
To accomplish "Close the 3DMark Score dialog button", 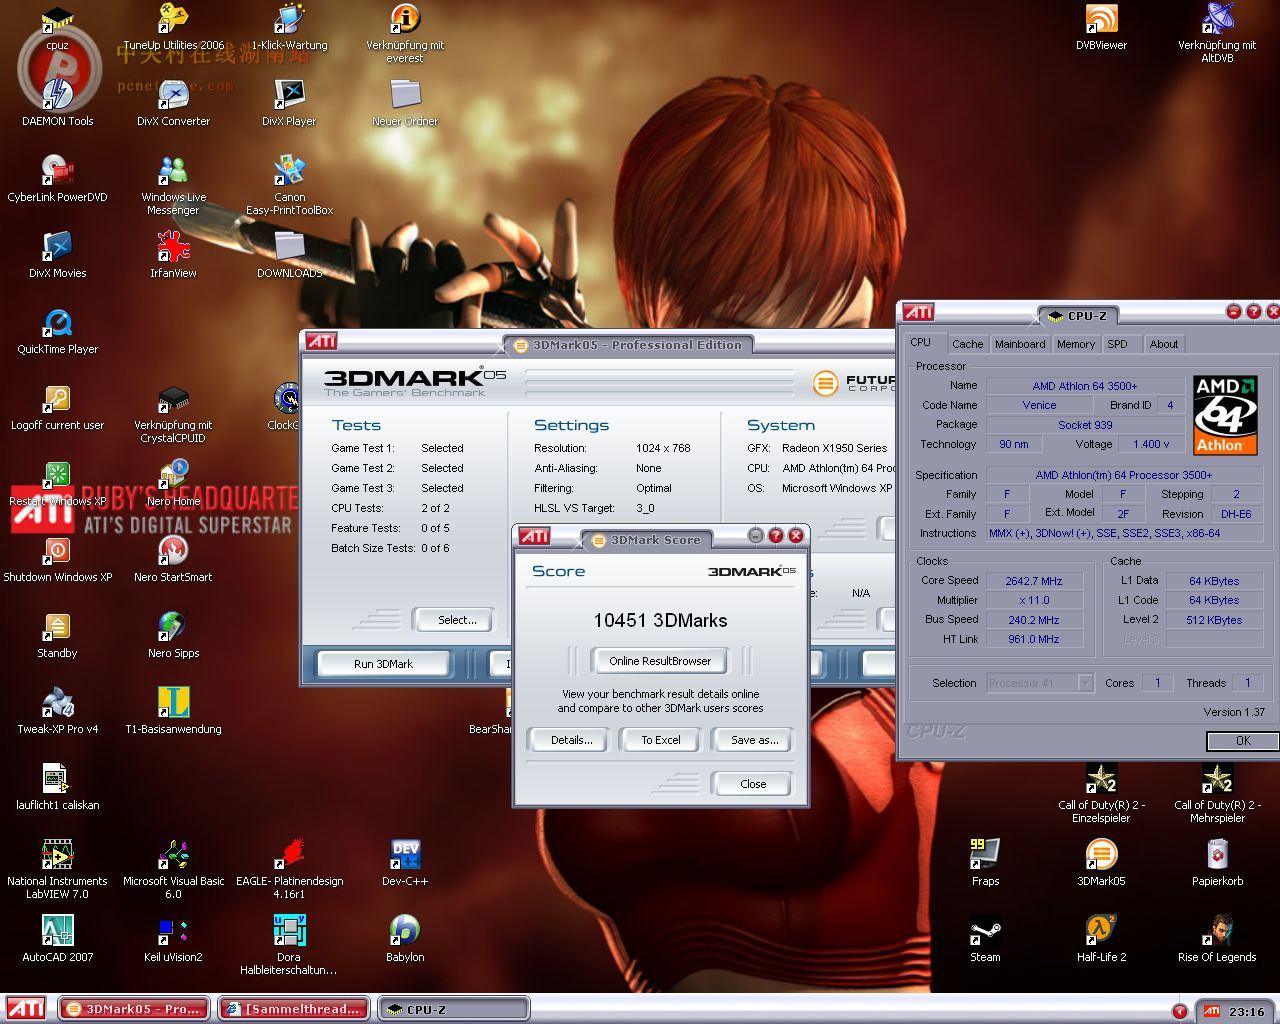I will (x=753, y=784).
